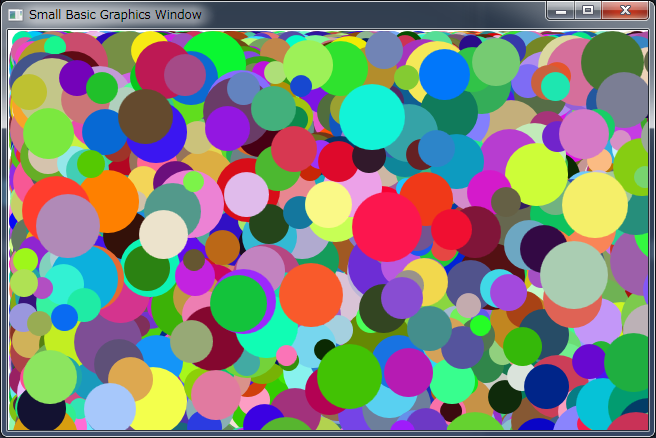Click the 'Small Basic Graphics Window' title text
Viewport: 656px width, 438px height.
[115, 15]
